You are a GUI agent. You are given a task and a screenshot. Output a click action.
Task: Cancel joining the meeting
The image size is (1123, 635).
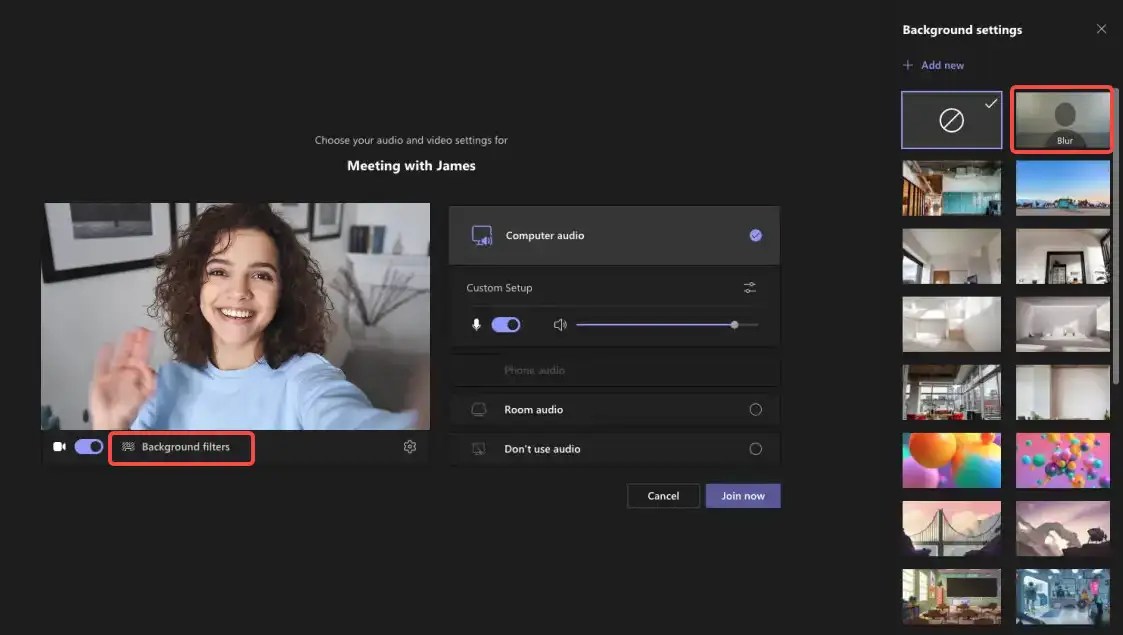[x=663, y=495]
